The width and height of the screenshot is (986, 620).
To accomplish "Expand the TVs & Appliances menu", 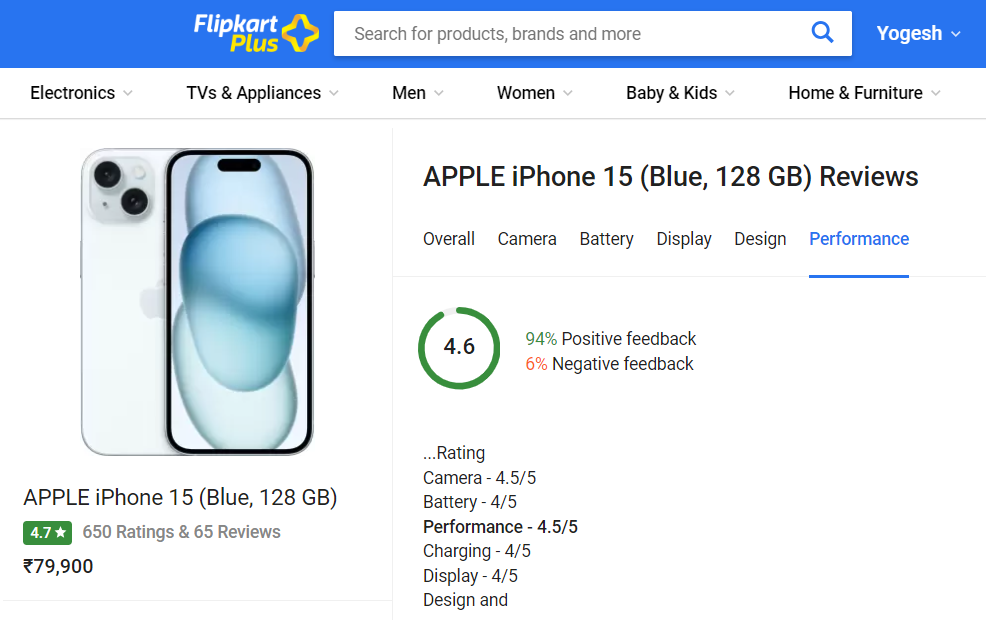I will (262, 93).
